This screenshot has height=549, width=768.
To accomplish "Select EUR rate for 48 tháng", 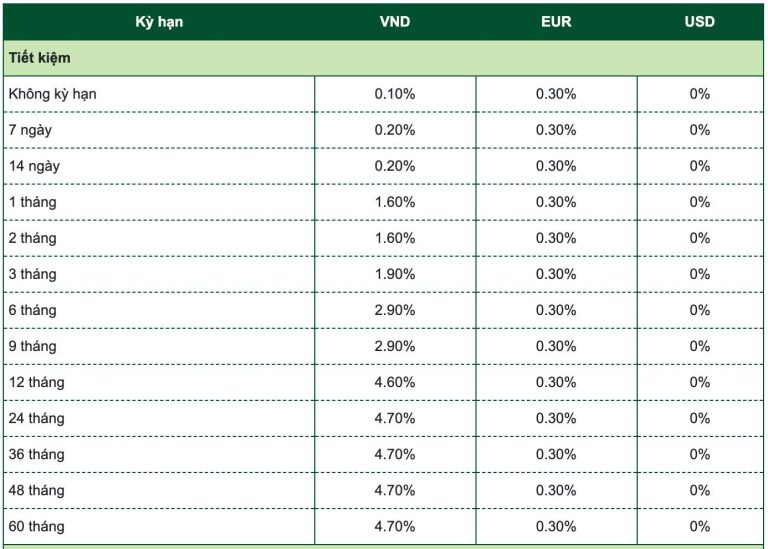I will (x=556, y=490).
